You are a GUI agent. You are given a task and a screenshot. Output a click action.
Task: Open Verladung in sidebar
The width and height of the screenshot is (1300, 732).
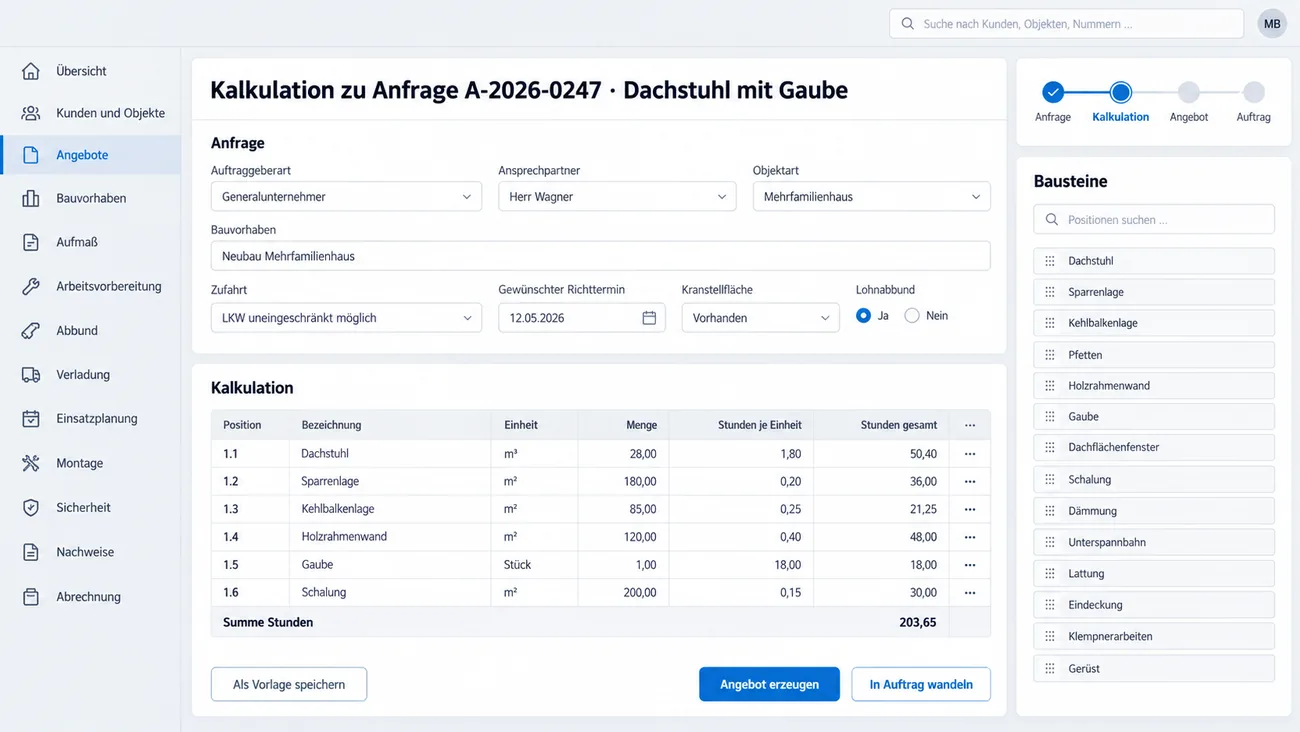[90, 375]
